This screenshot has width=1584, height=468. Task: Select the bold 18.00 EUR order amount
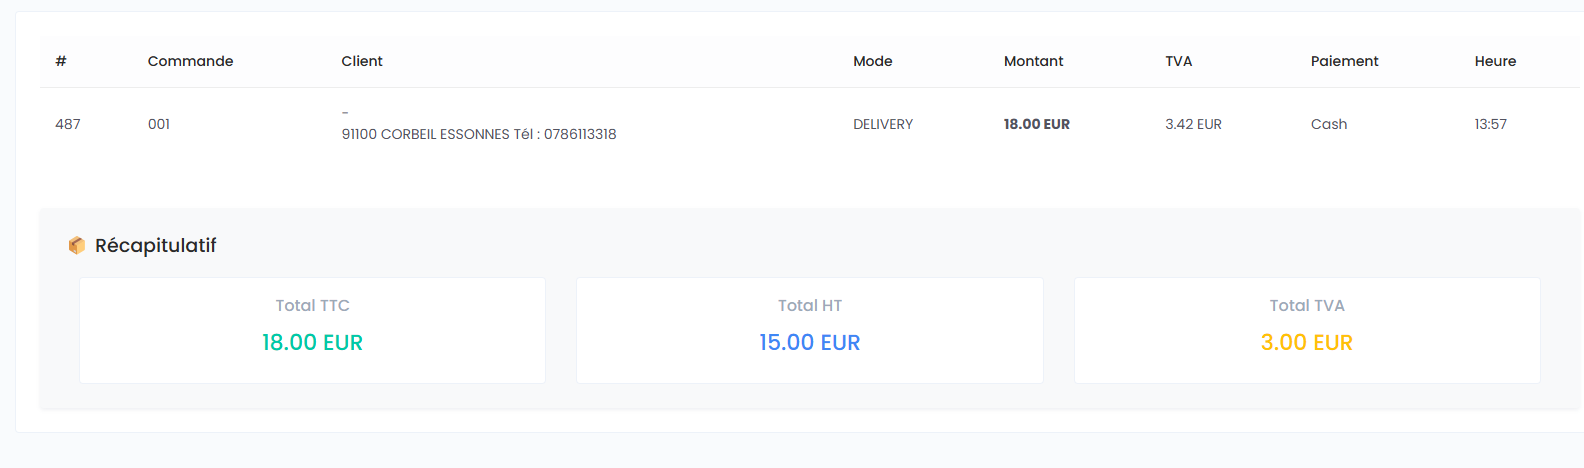point(1036,124)
